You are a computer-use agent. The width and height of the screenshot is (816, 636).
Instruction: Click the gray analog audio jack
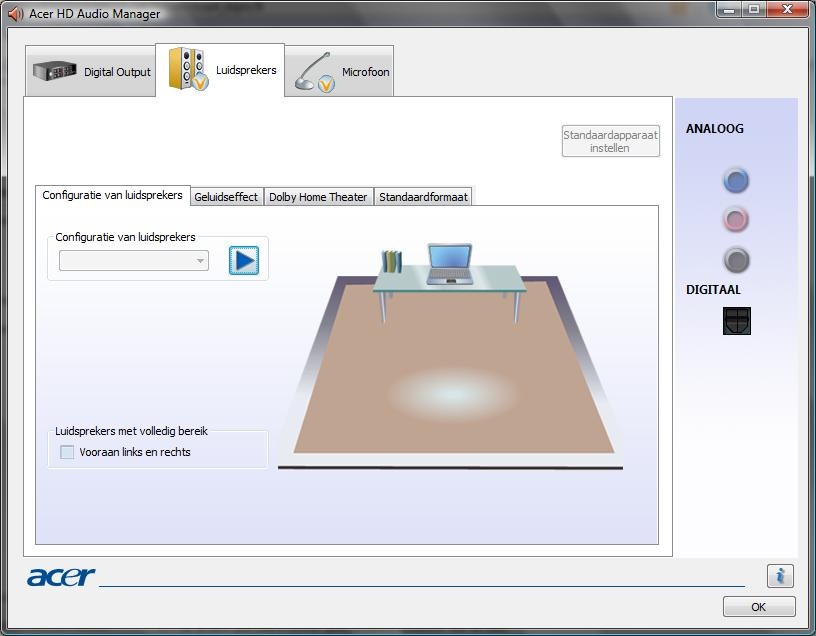pos(736,260)
